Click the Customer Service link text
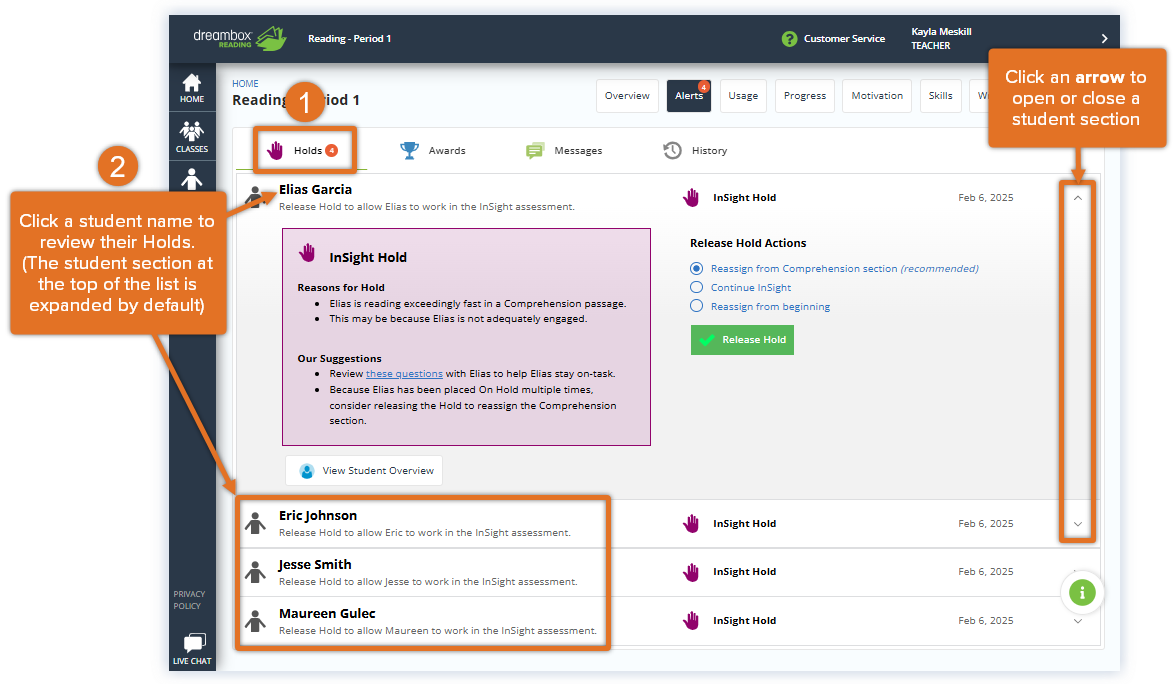The width and height of the screenshot is (1175, 684). pyautogui.click(x=844, y=39)
